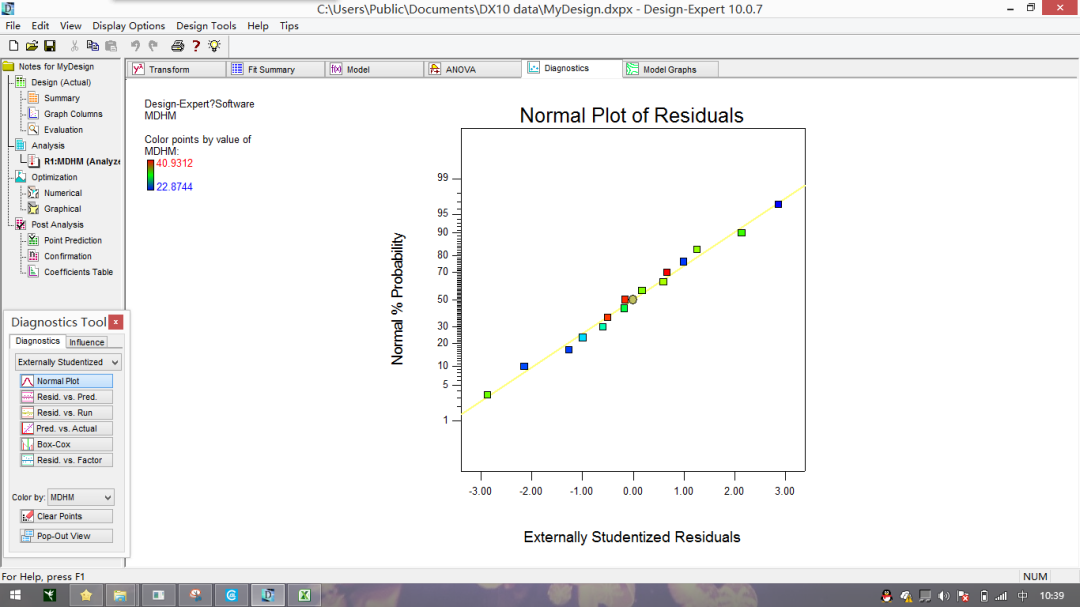This screenshot has height=607, width=1080.
Task: Open Coefficients Table node
Action: (79, 273)
